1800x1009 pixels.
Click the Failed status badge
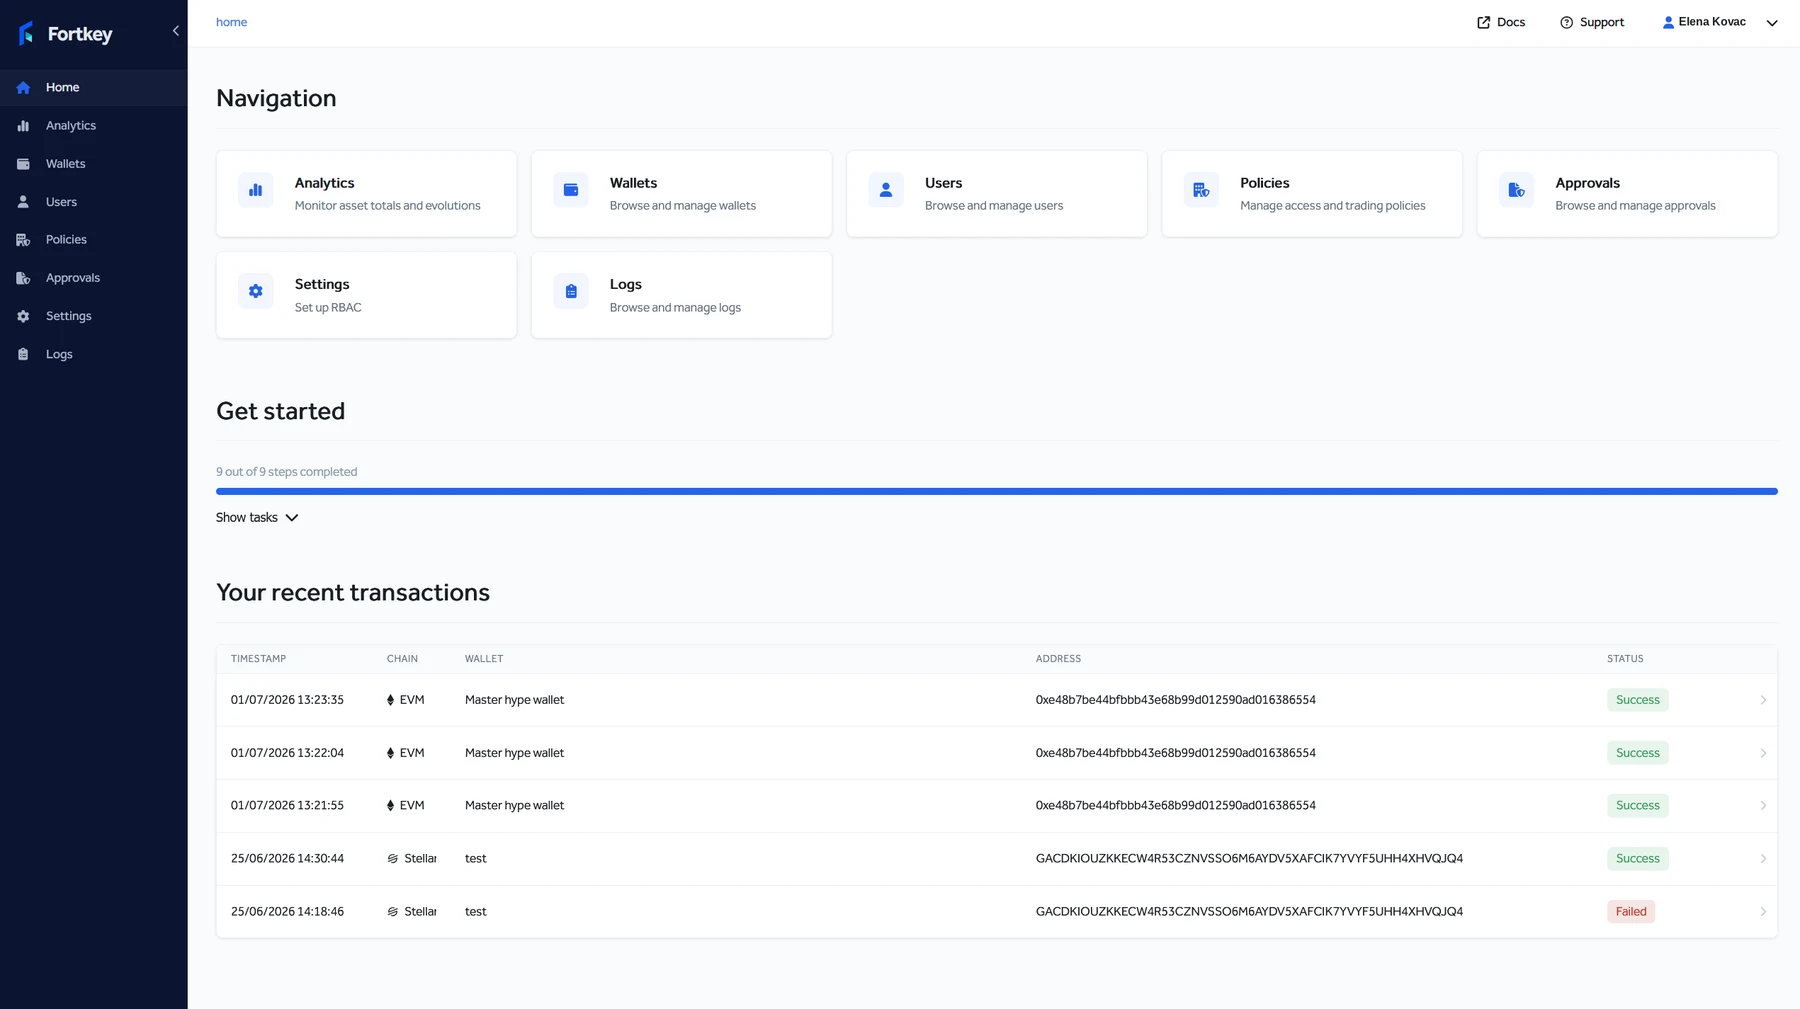[1630, 912]
